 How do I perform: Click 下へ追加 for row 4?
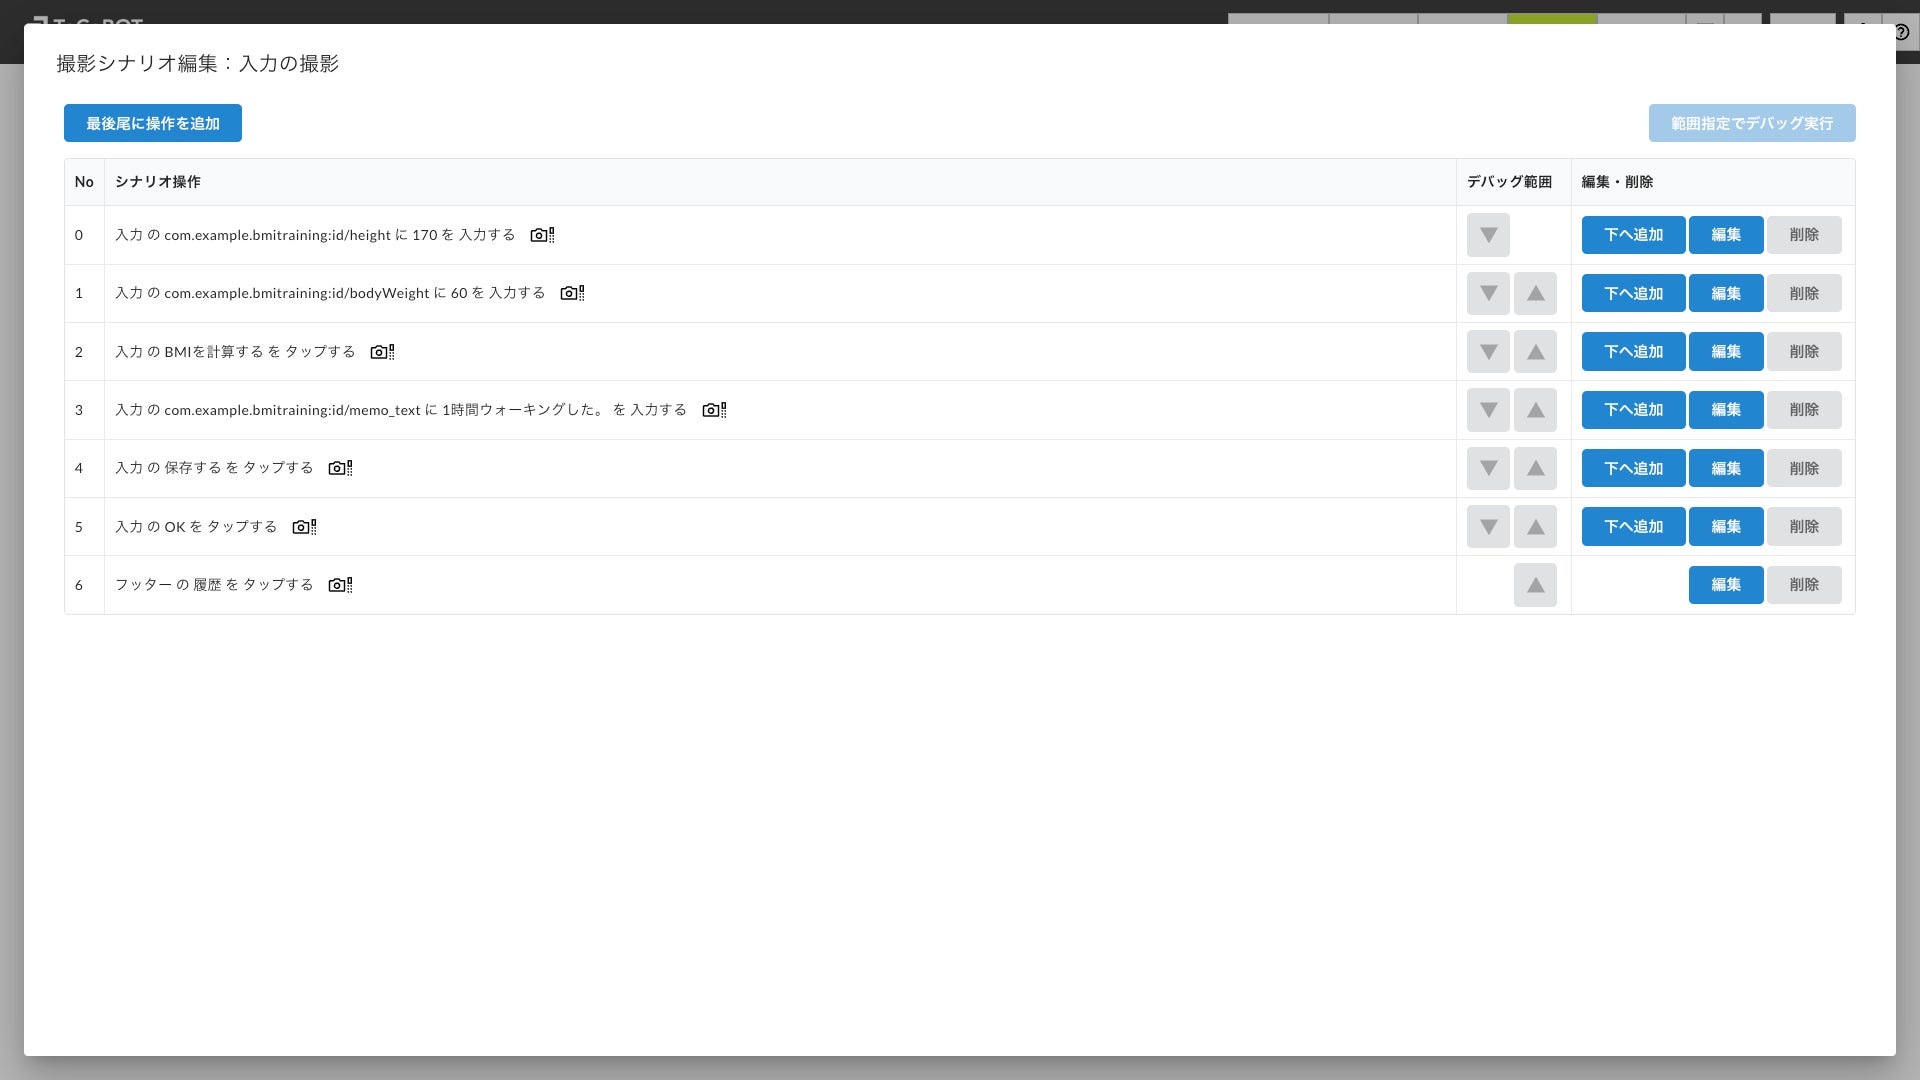[1633, 468]
